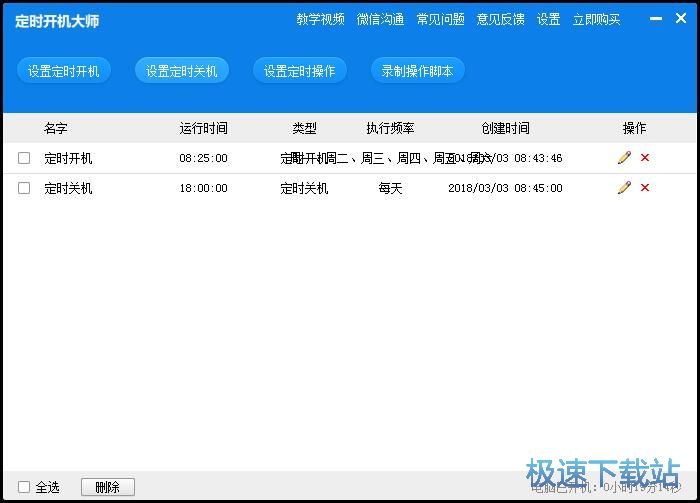Click the 08:25:00 run time cell
Screen dimensions: 700x503
[x=204, y=158]
